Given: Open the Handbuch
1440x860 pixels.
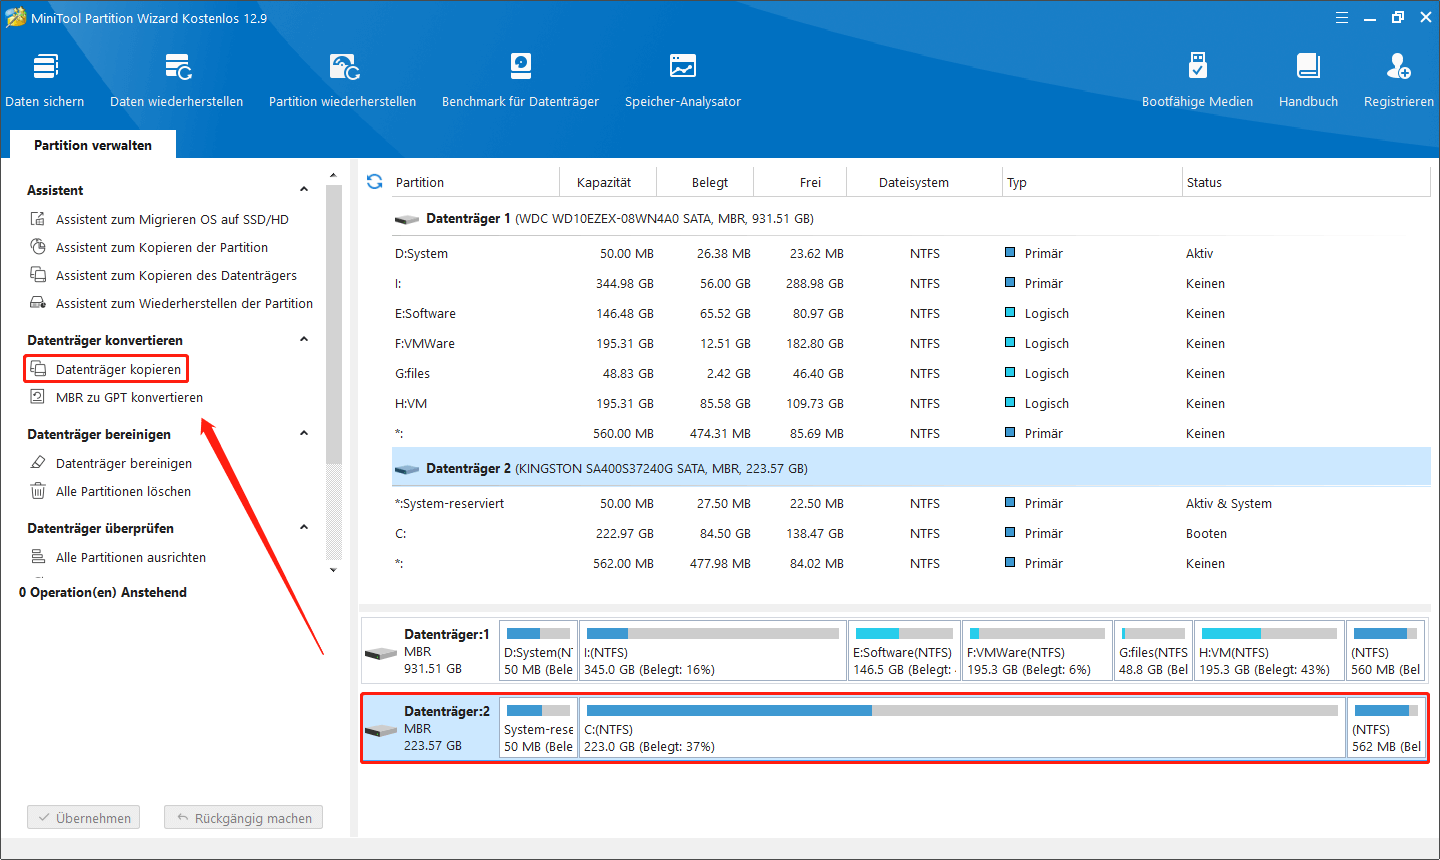Looking at the screenshot, I should pos(1308,80).
